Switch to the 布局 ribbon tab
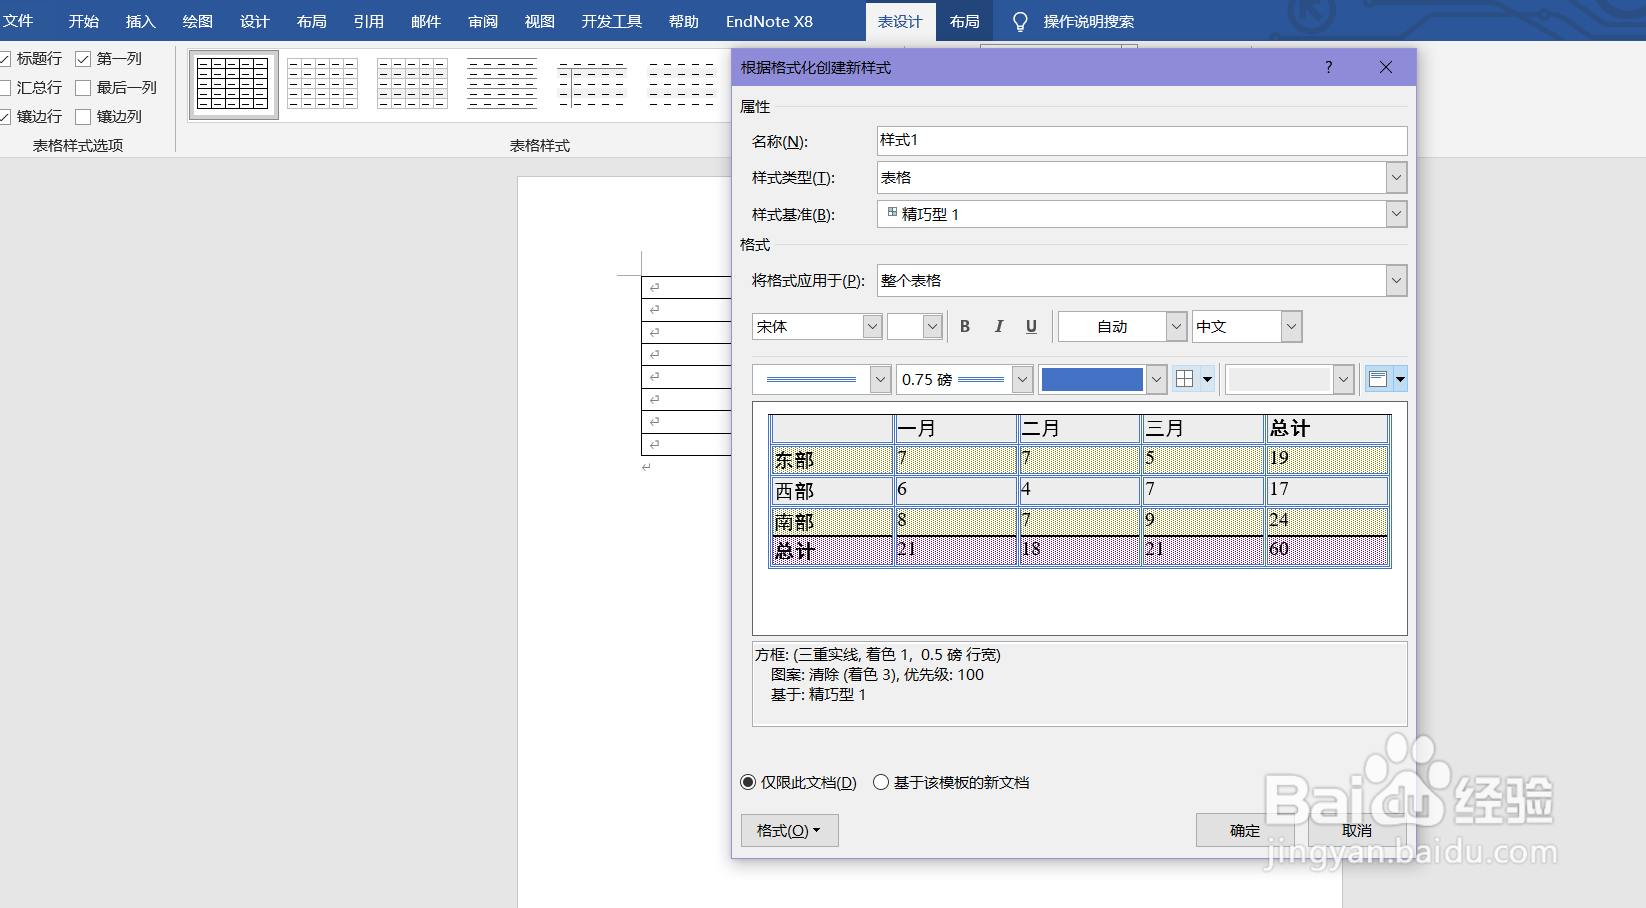 (963, 21)
